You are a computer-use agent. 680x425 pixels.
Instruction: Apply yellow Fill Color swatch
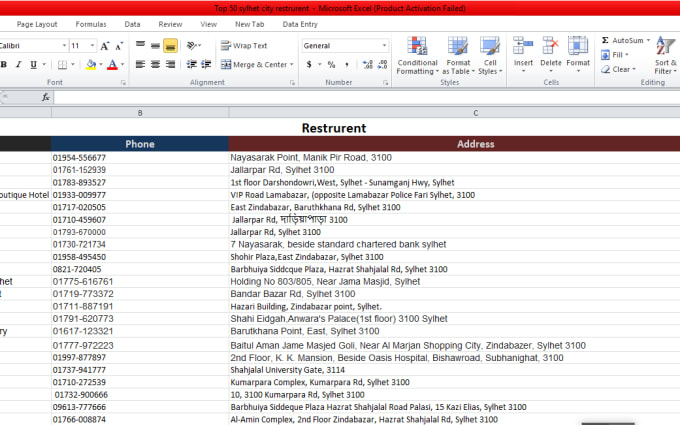tap(91, 65)
